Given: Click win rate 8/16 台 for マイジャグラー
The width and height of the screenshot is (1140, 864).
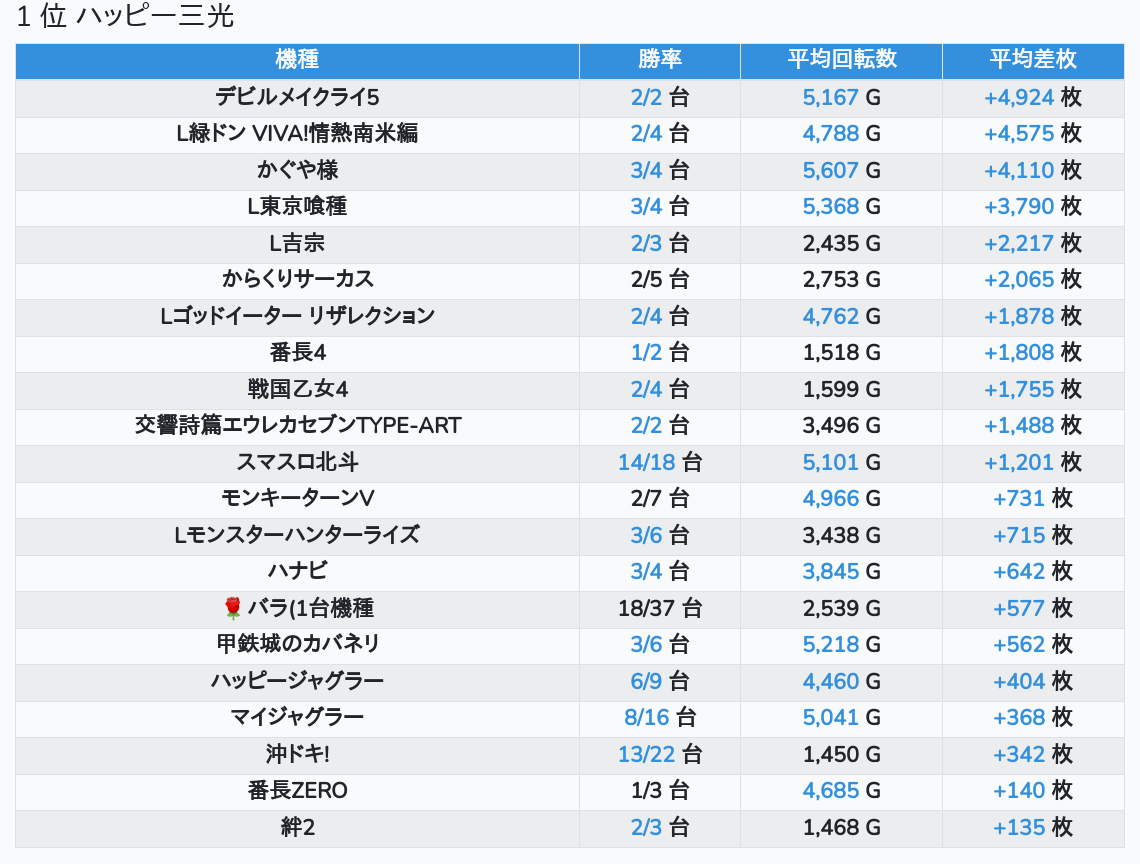Looking at the screenshot, I should [659, 718].
